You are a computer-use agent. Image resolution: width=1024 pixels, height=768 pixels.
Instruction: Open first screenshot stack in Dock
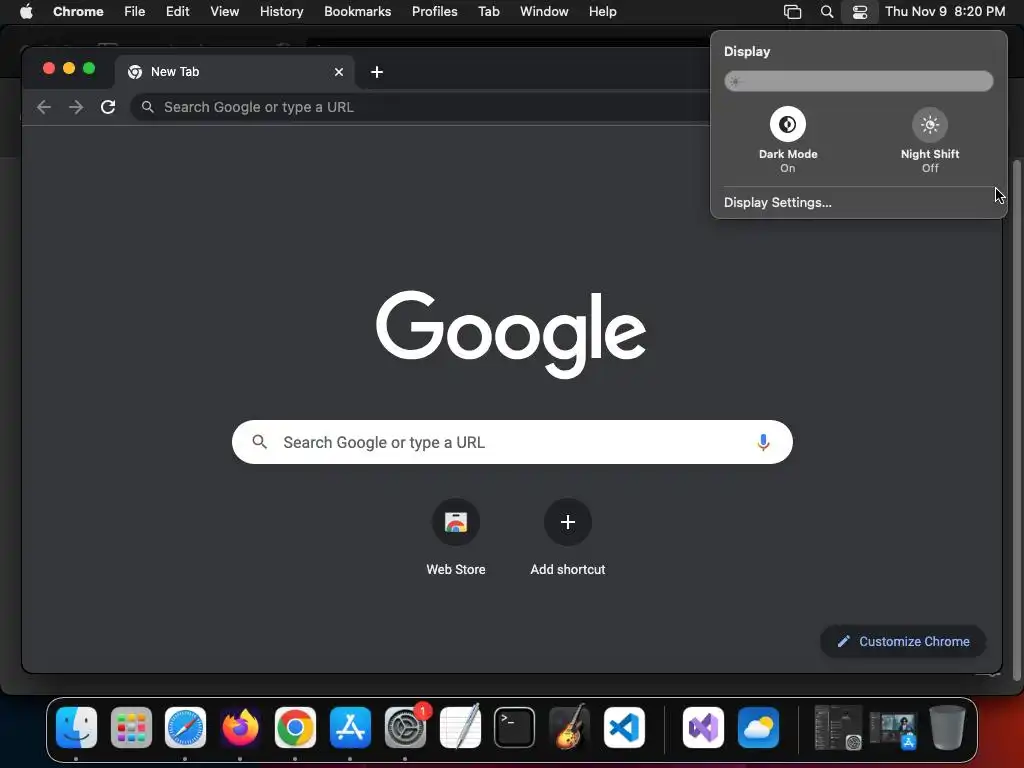838,728
